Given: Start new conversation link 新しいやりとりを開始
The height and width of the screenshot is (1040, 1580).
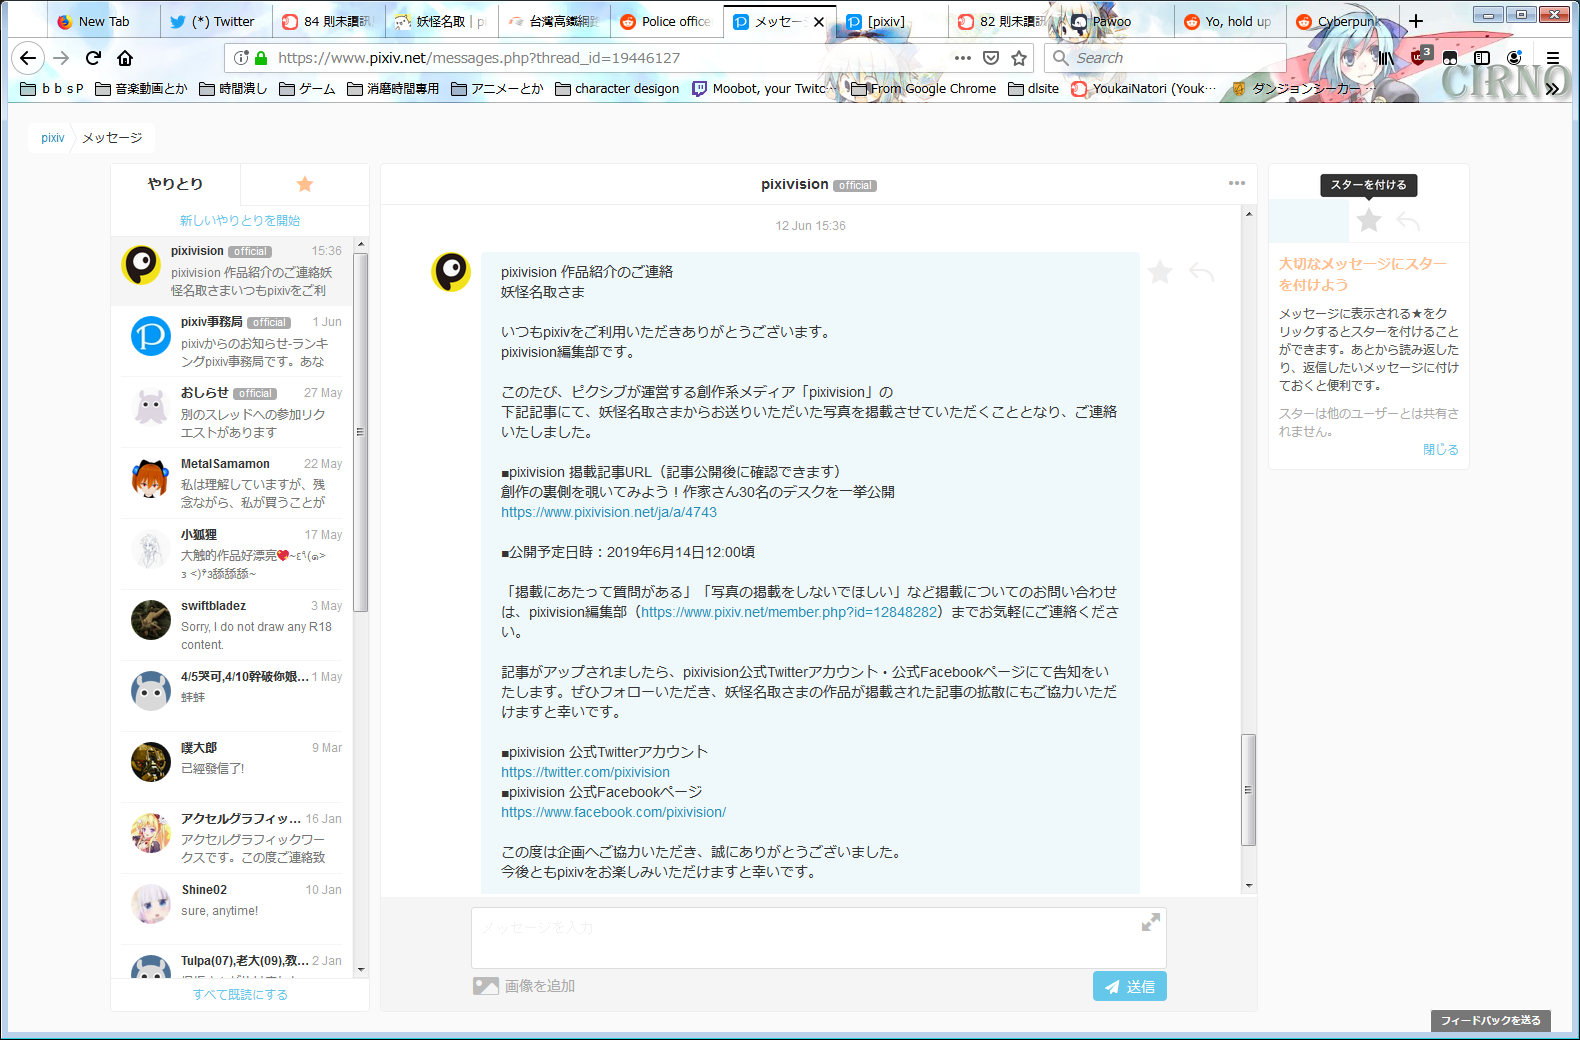Looking at the screenshot, I should pyautogui.click(x=240, y=220).
